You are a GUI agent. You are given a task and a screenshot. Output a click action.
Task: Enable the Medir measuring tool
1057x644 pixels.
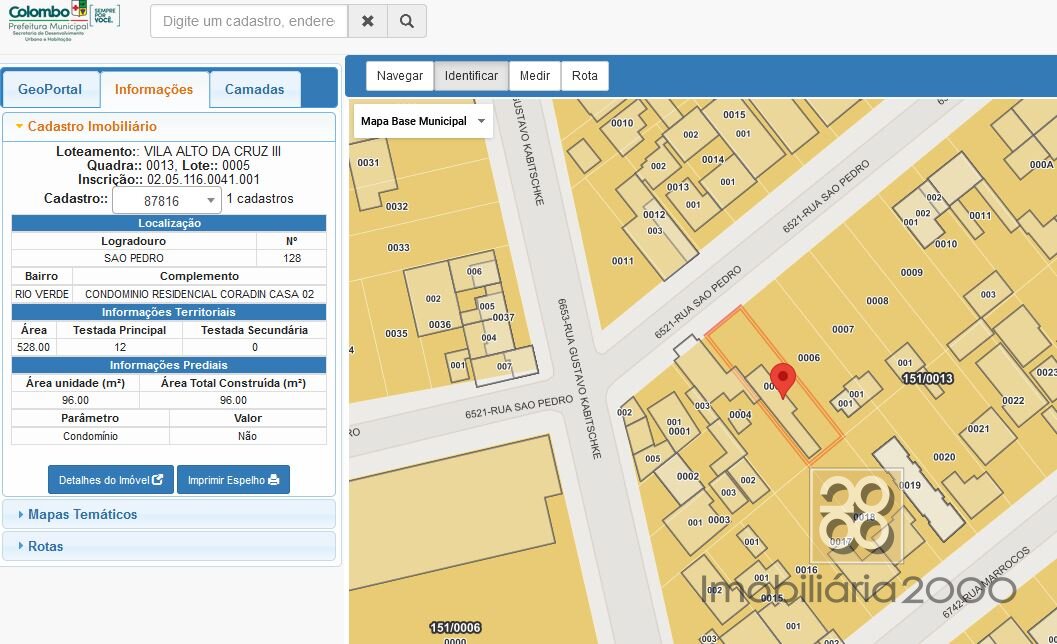(x=535, y=76)
